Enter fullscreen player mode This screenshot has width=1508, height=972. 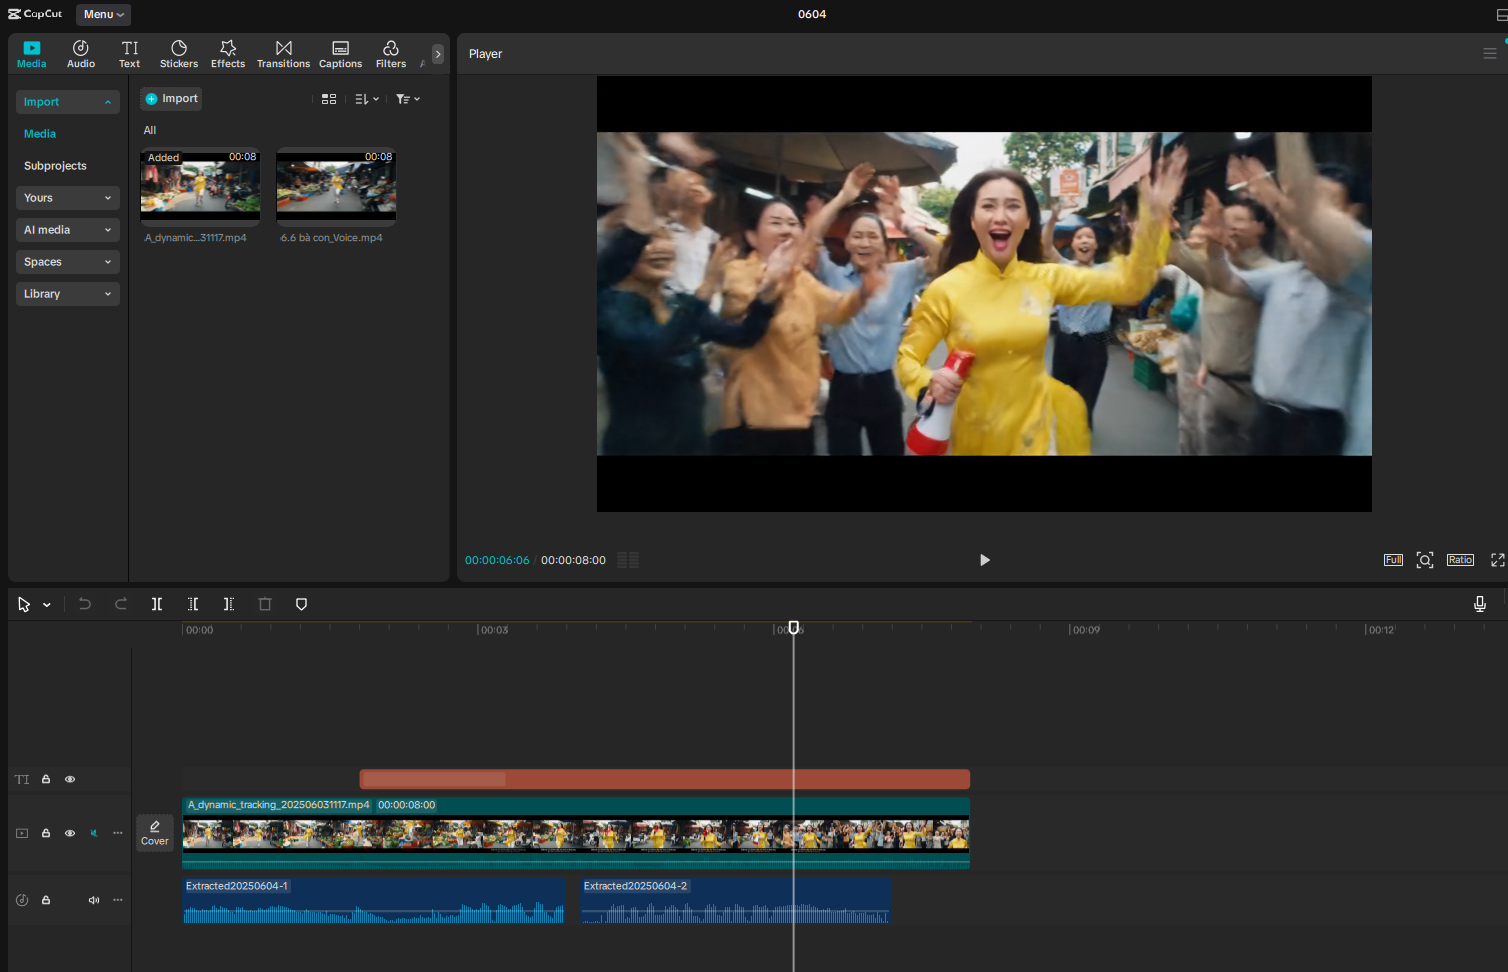click(1497, 560)
